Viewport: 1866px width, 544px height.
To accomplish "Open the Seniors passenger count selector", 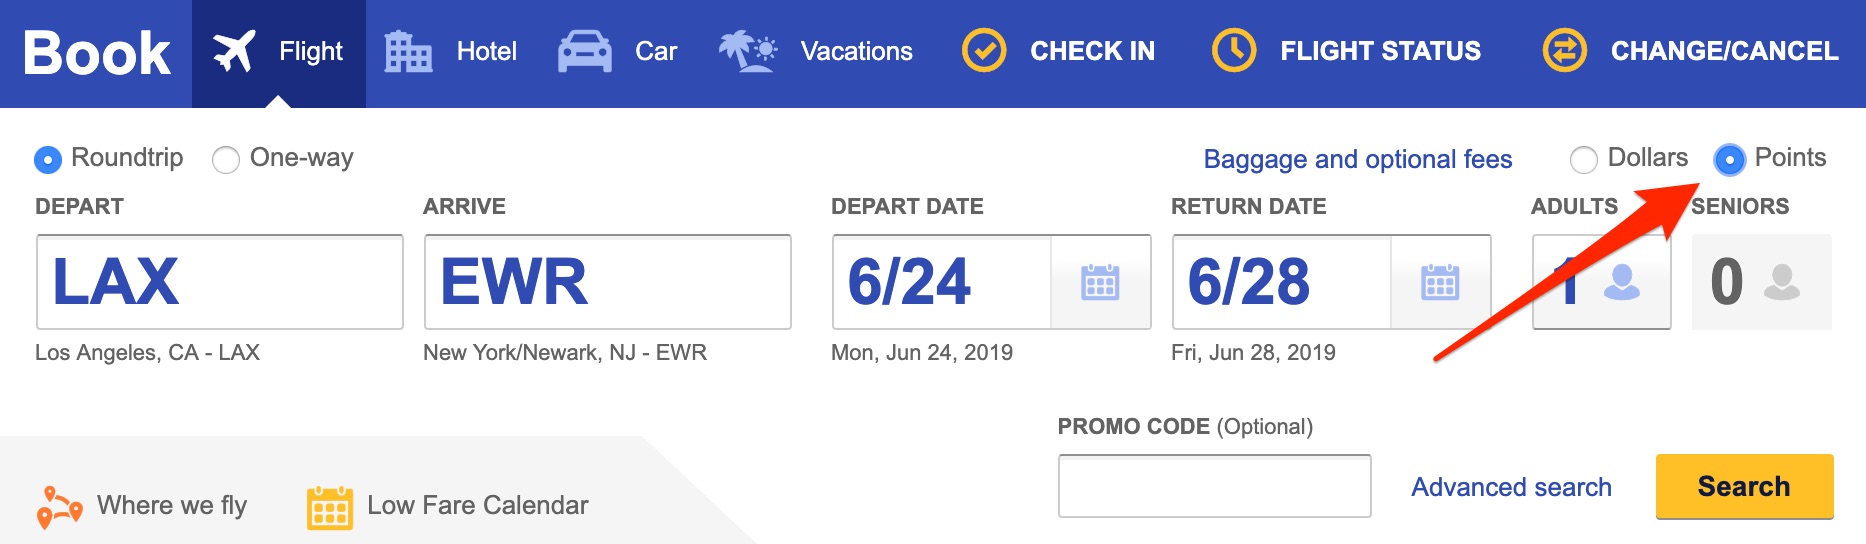I will [x=1761, y=282].
